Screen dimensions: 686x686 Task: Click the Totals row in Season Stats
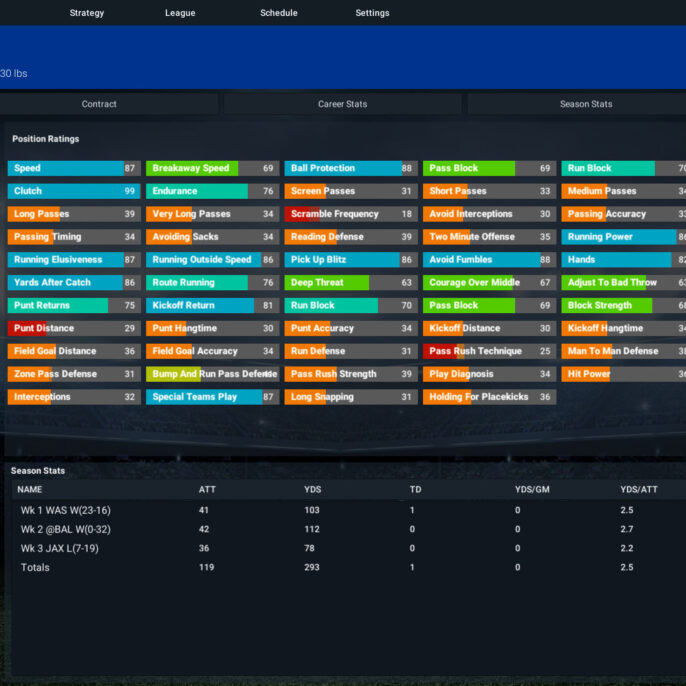[349, 567]
